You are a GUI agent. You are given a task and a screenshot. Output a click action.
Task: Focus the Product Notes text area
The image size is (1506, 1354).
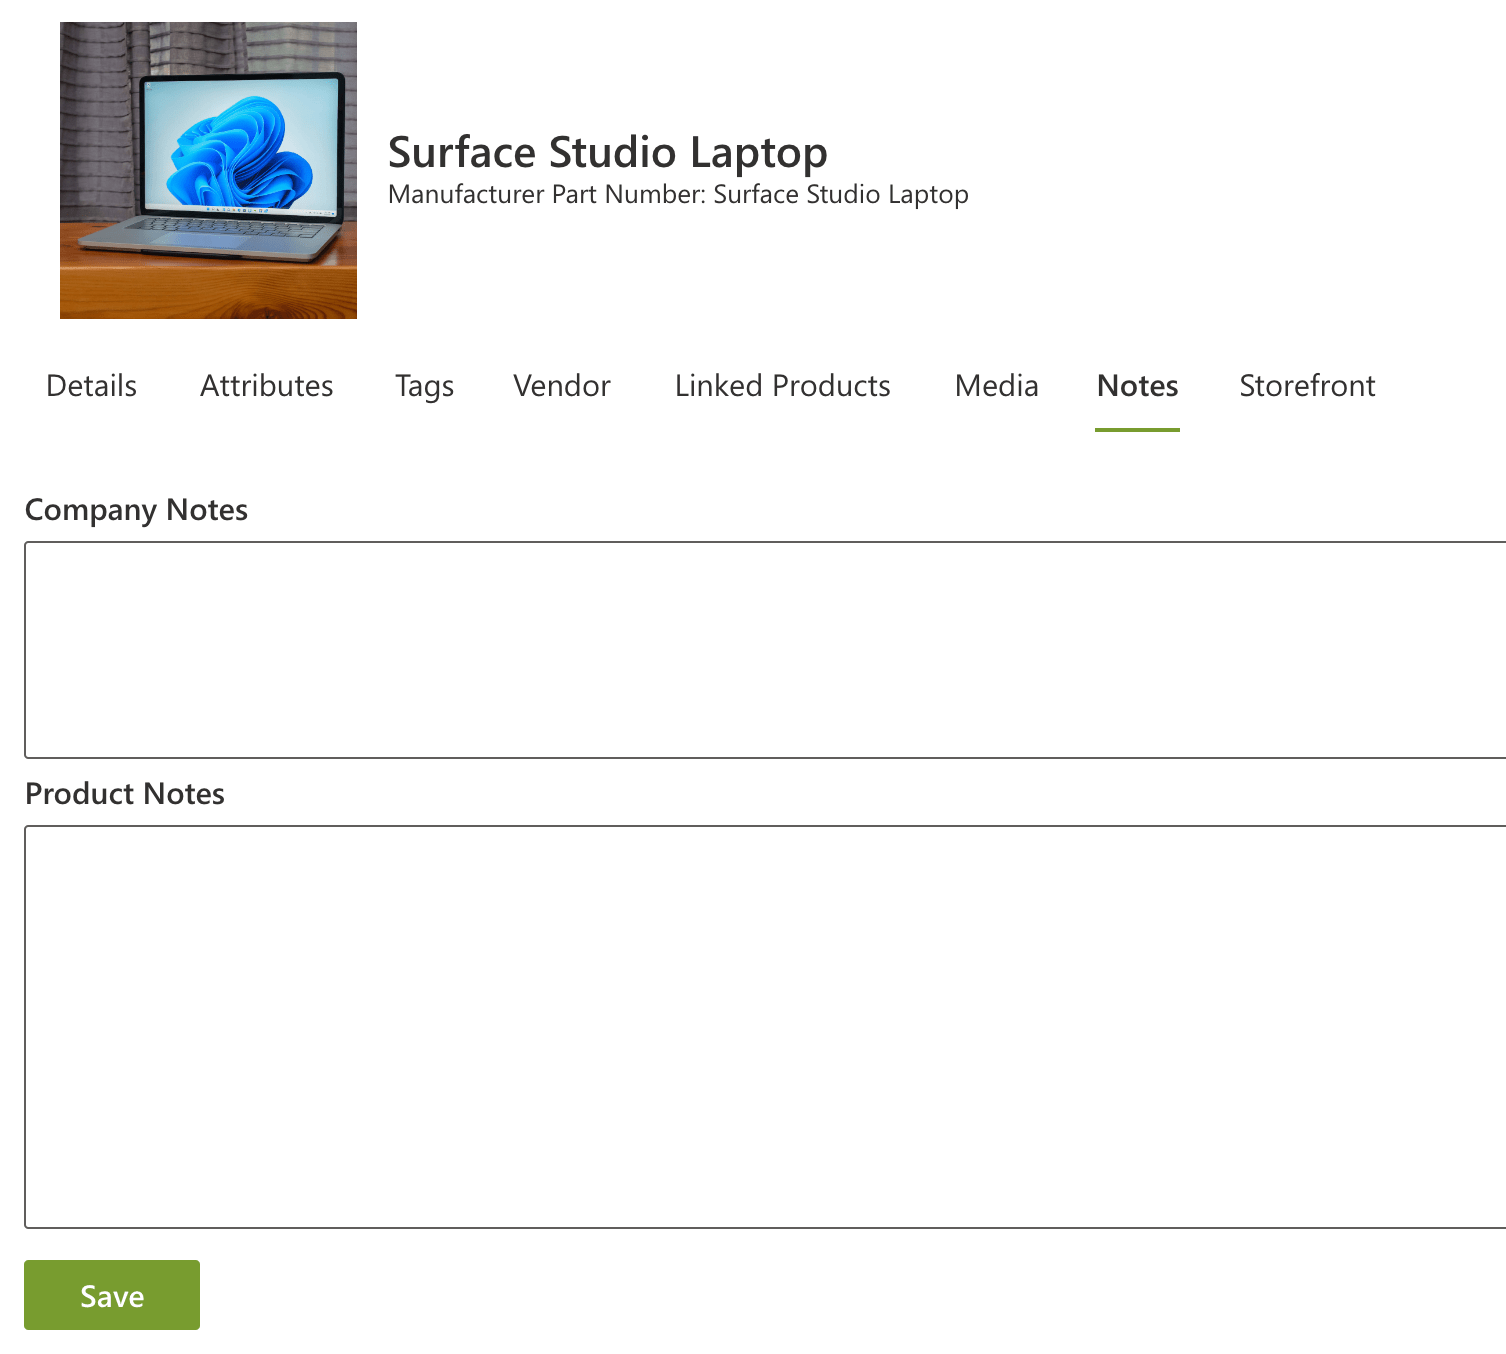765,1027
